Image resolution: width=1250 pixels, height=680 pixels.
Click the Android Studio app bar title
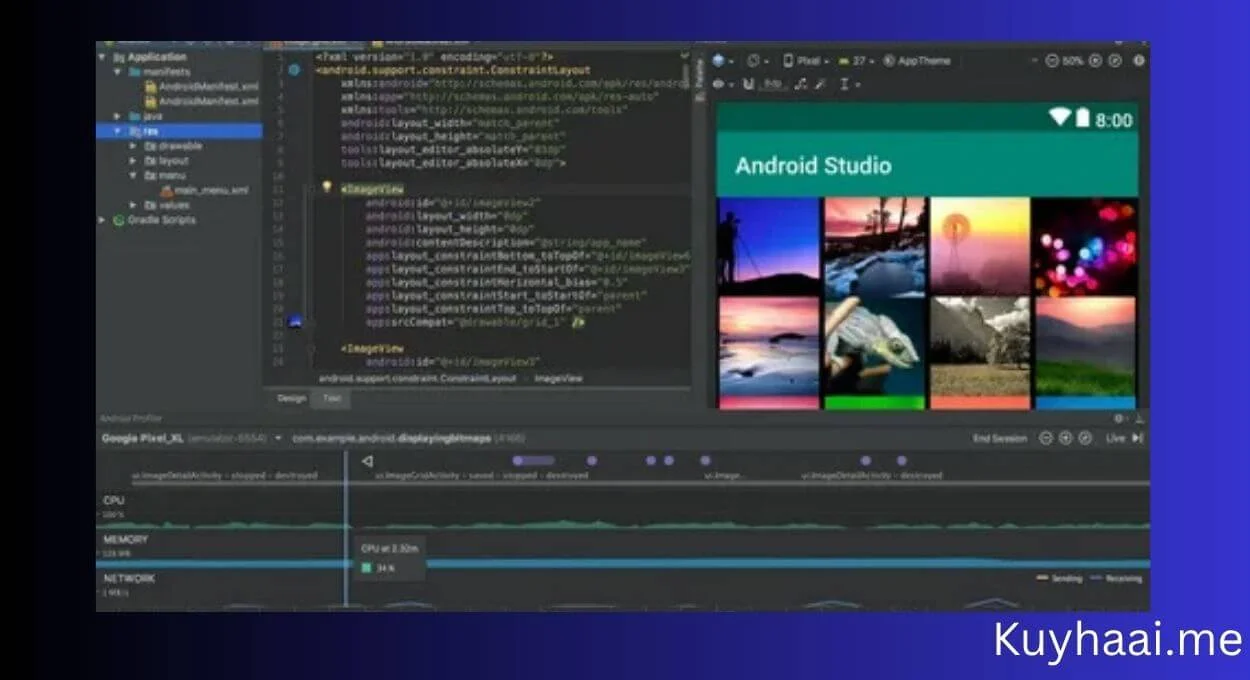pyautogui.click(x=813, y=165)
